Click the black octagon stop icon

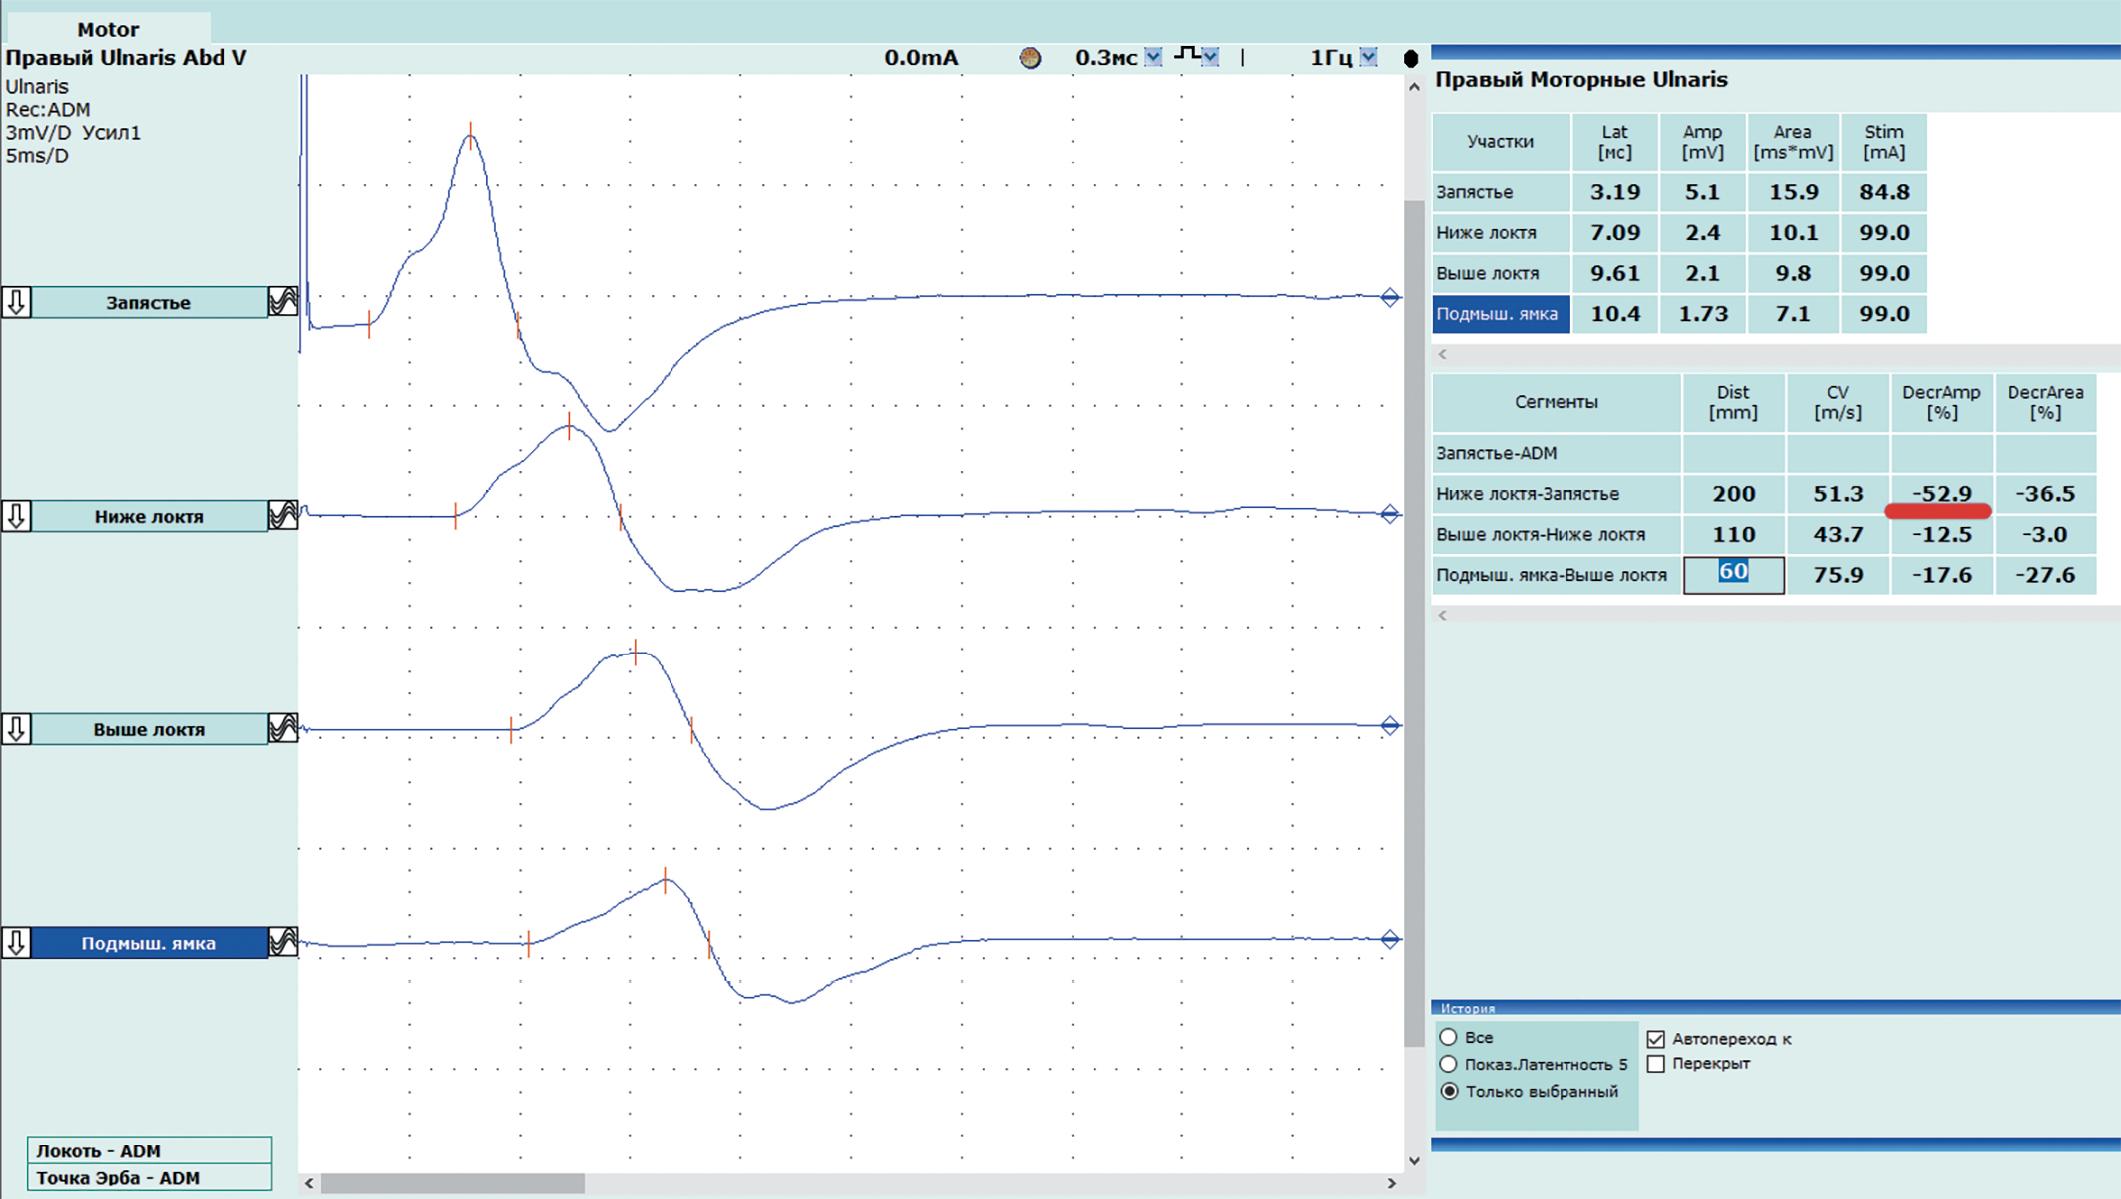[1410, 58]
